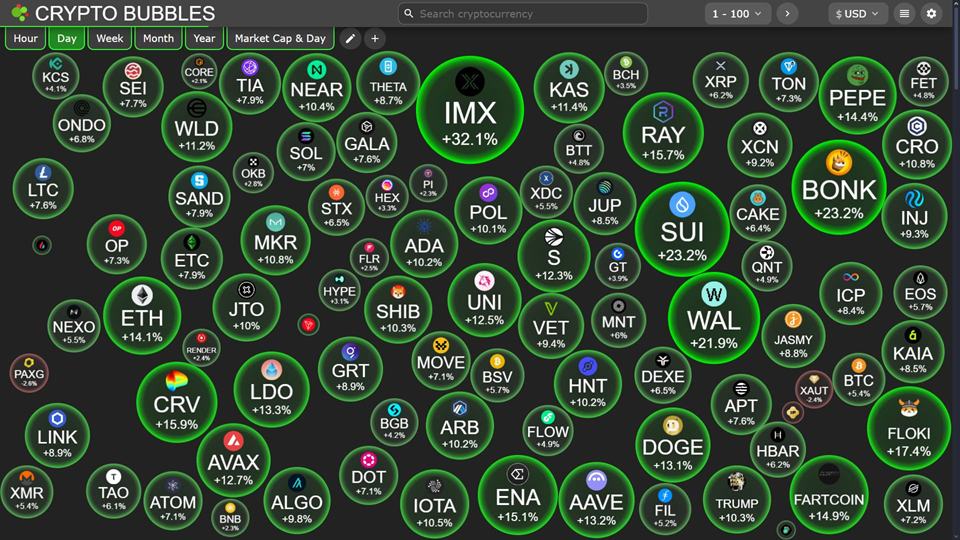Screen dimensions: 960x540
Task: Select the BONK +23.2% bubble
Action: click(839, 187)
